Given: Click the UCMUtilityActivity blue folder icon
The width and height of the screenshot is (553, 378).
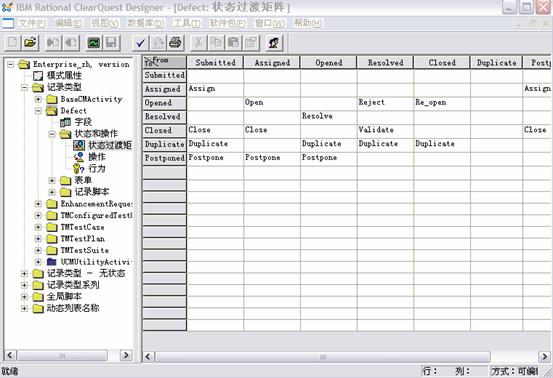Looking at the screenshot, I should [x=51, y=262].
